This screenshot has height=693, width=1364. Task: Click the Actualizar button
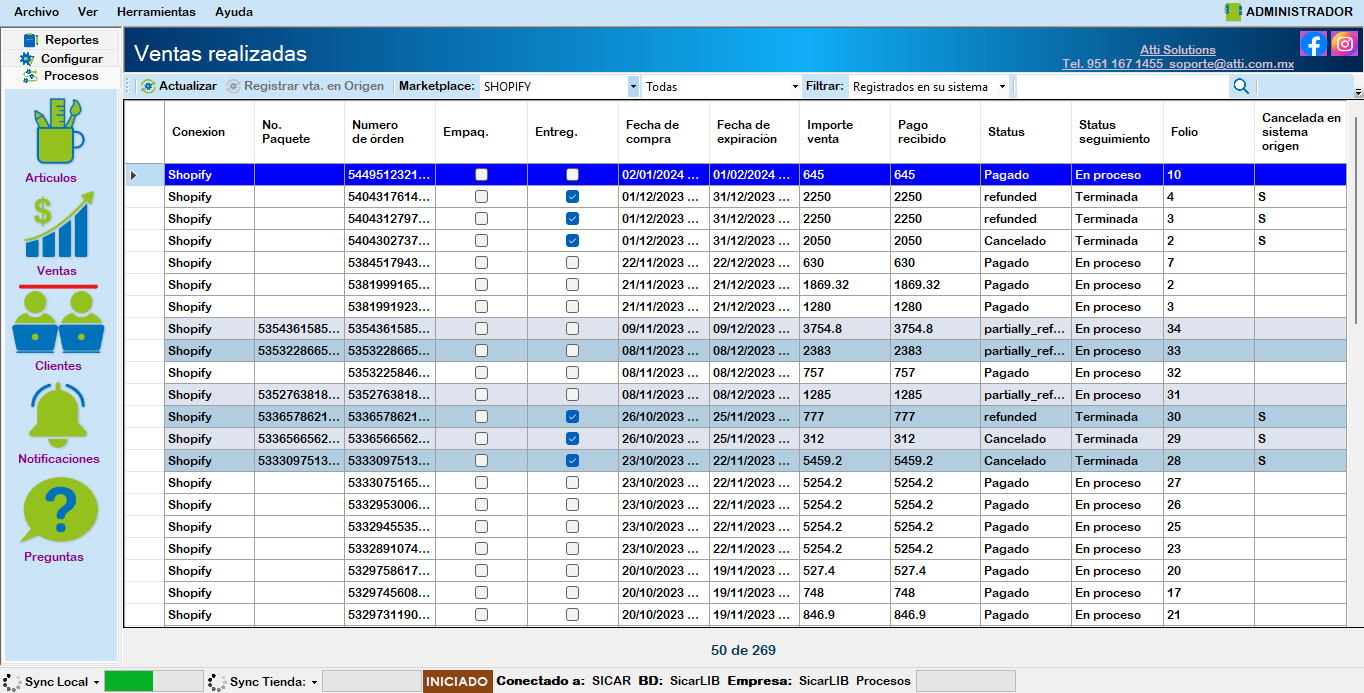tap(179, 86)
